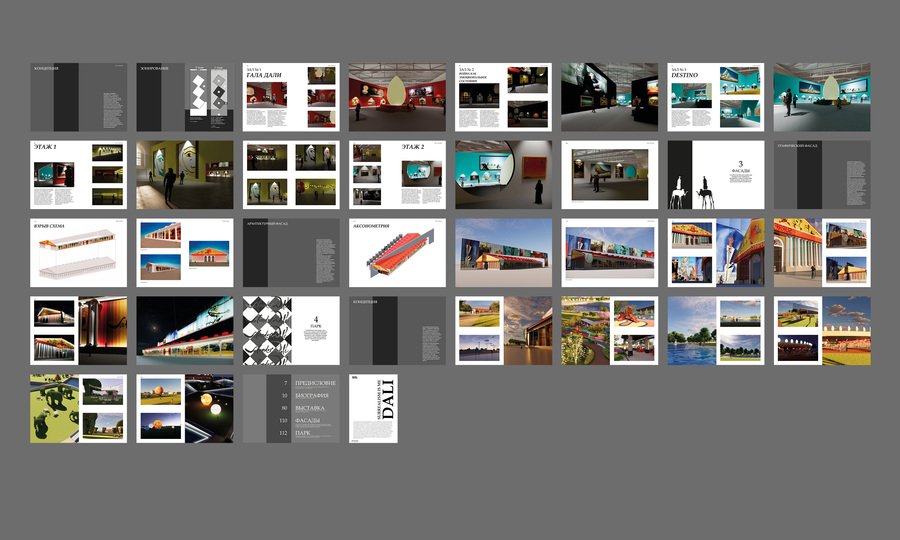Select the ГРАФИЧЕСКИЙ ФАСАД spread
This screenshot has height=540, width=900.
(x=822, y=175)
